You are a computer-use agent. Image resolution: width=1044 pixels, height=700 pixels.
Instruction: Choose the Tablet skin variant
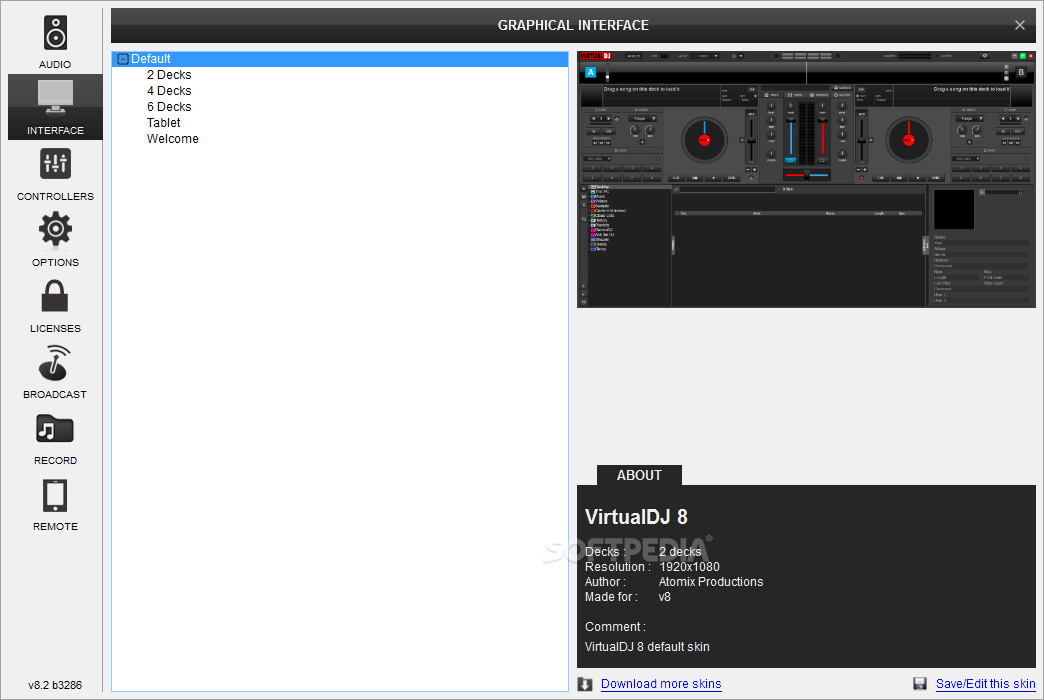pyautogui.click(x=164, y=123)
